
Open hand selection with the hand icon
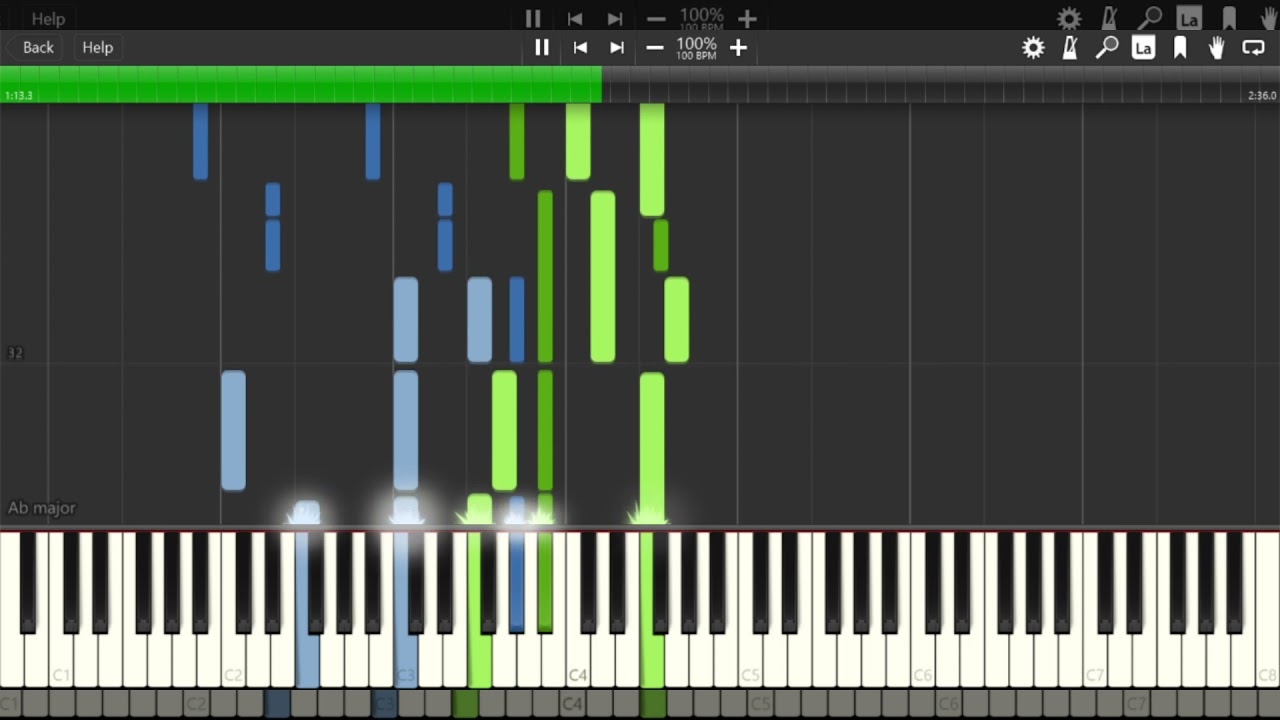(x=1217, y=47)
